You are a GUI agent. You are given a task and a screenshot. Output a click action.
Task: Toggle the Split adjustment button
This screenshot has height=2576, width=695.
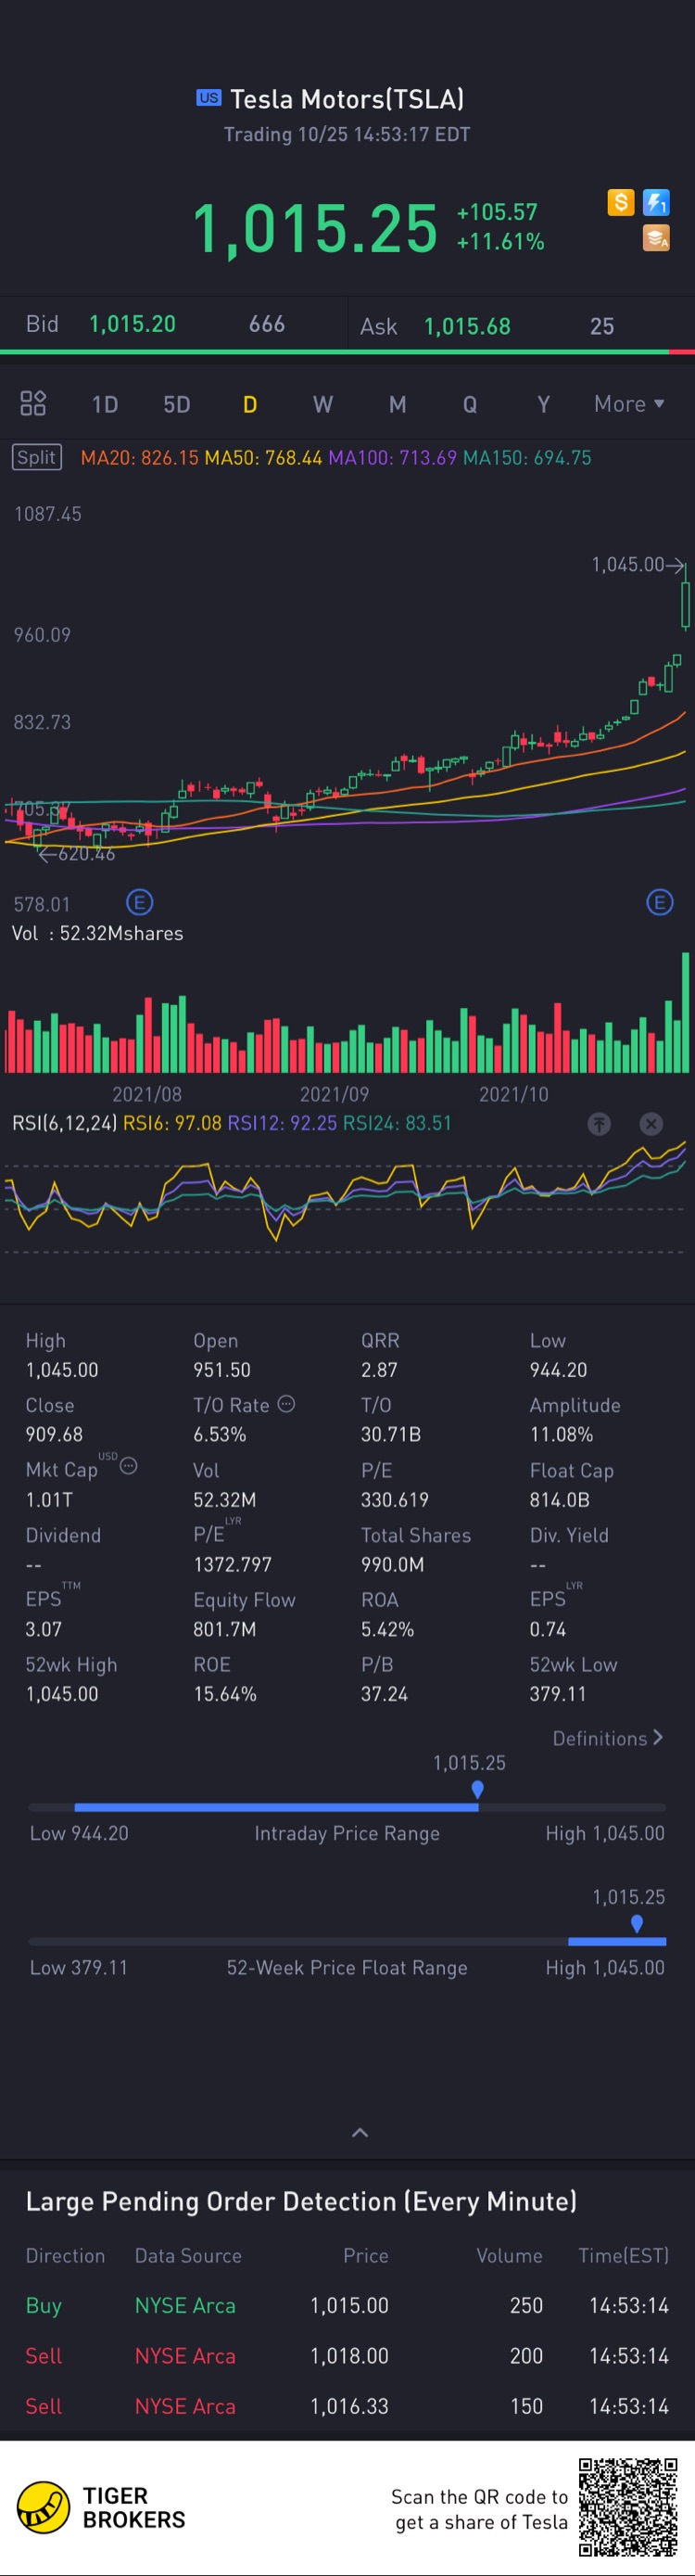point(37,457)
